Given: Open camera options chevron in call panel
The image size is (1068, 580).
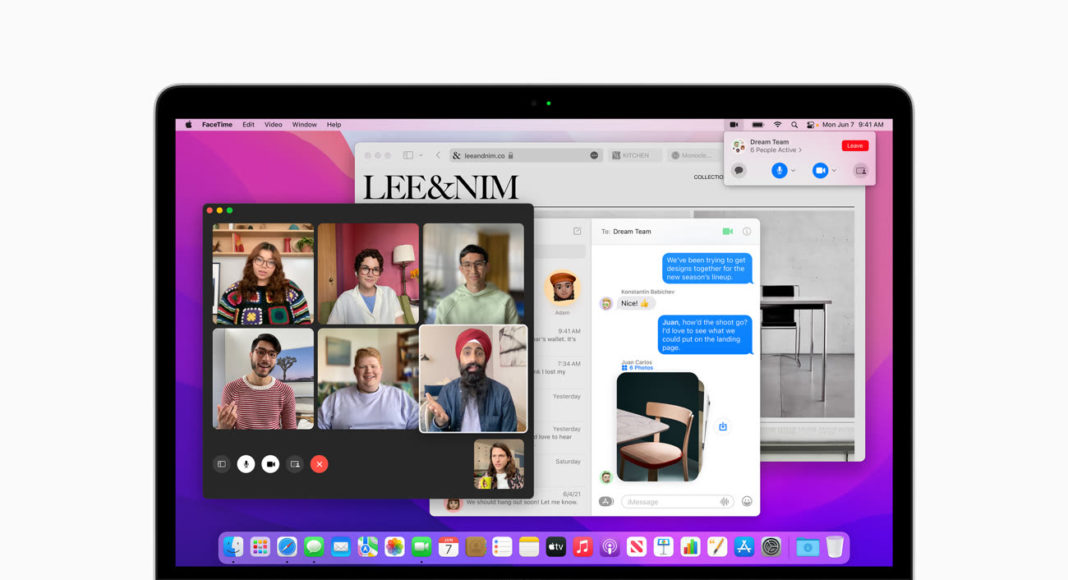Looking at the screenshot, I should 834,171.
